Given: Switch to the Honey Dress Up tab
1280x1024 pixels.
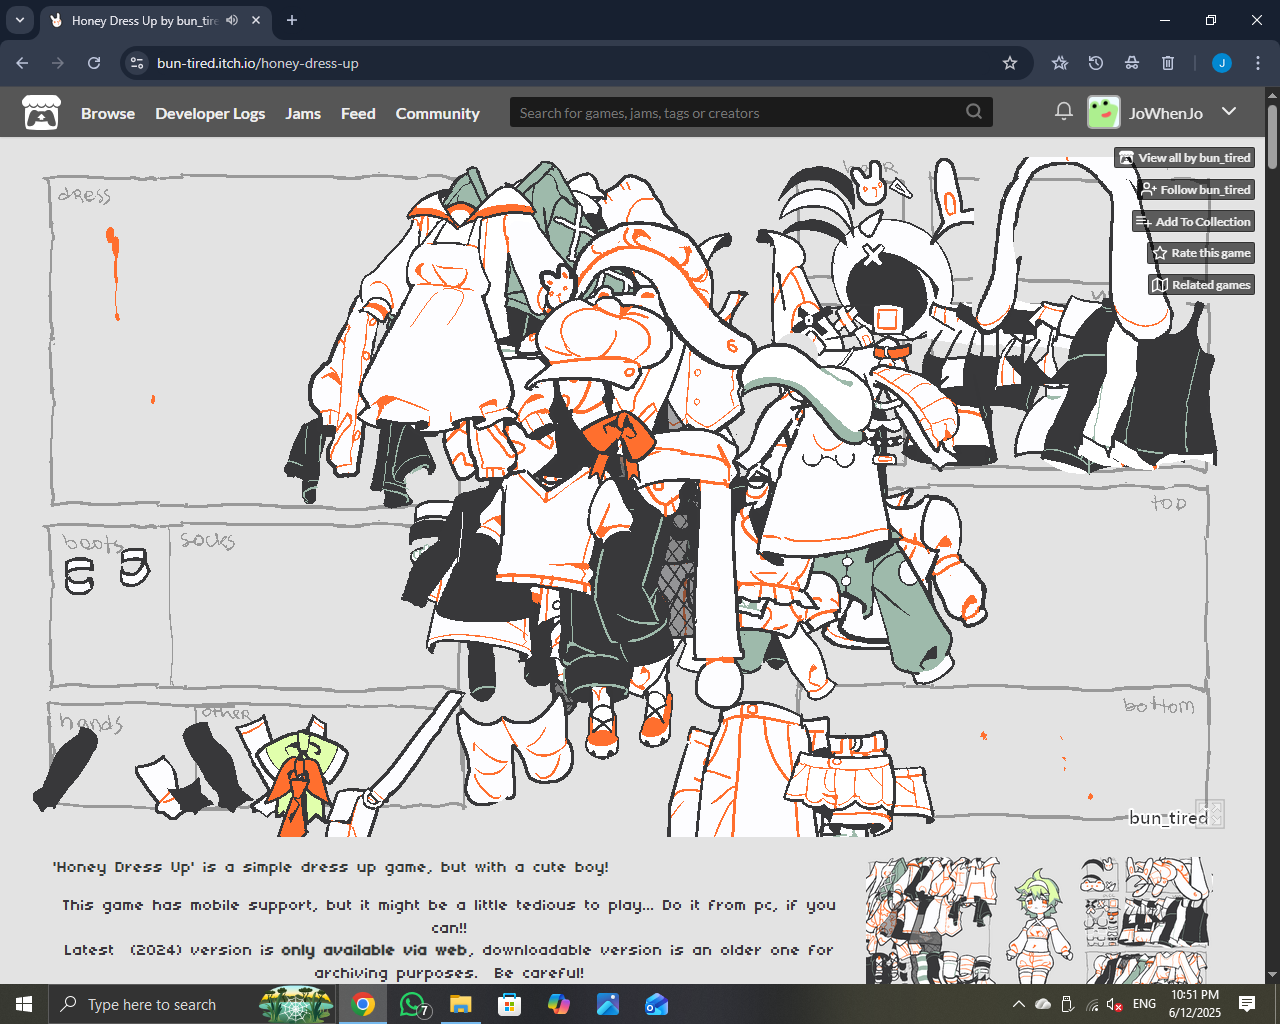Looking at the screenshot, I should (155, 20).
